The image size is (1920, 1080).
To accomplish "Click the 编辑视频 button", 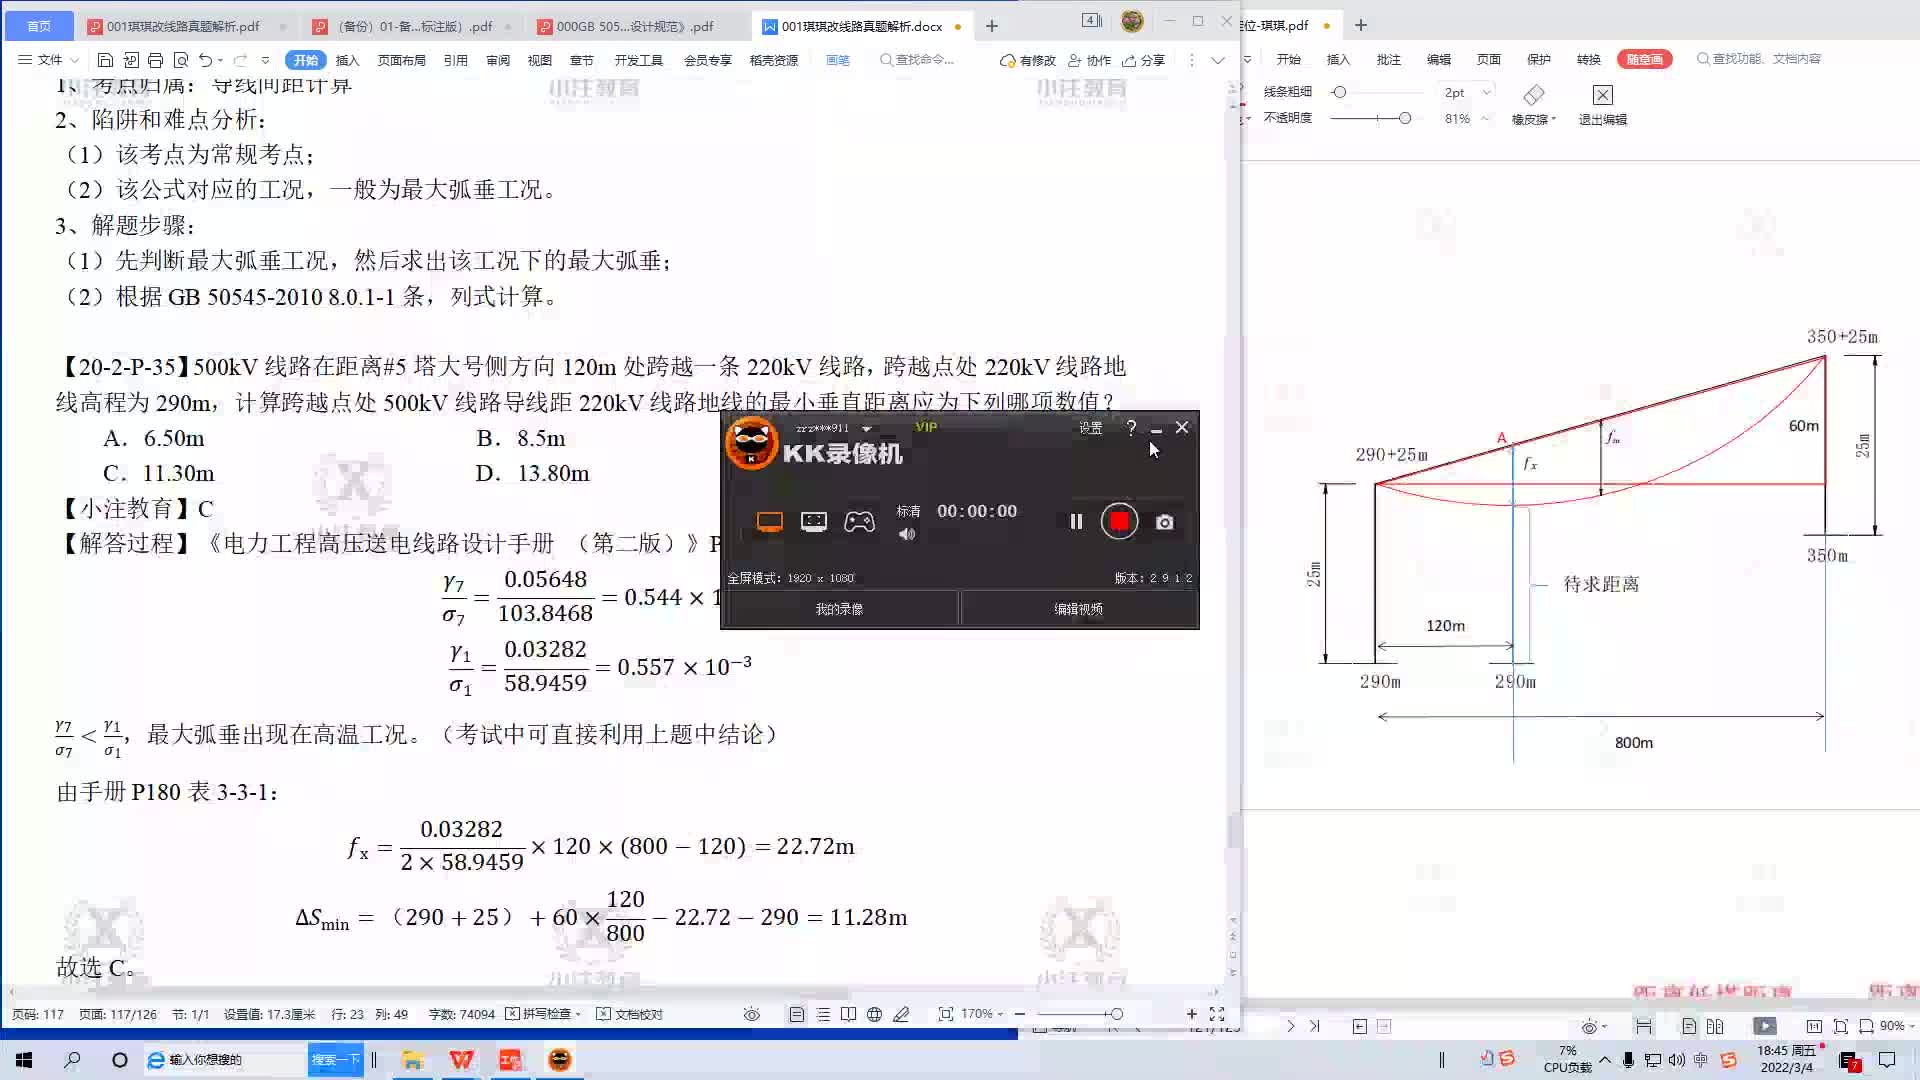I will tap(1078, 609).
